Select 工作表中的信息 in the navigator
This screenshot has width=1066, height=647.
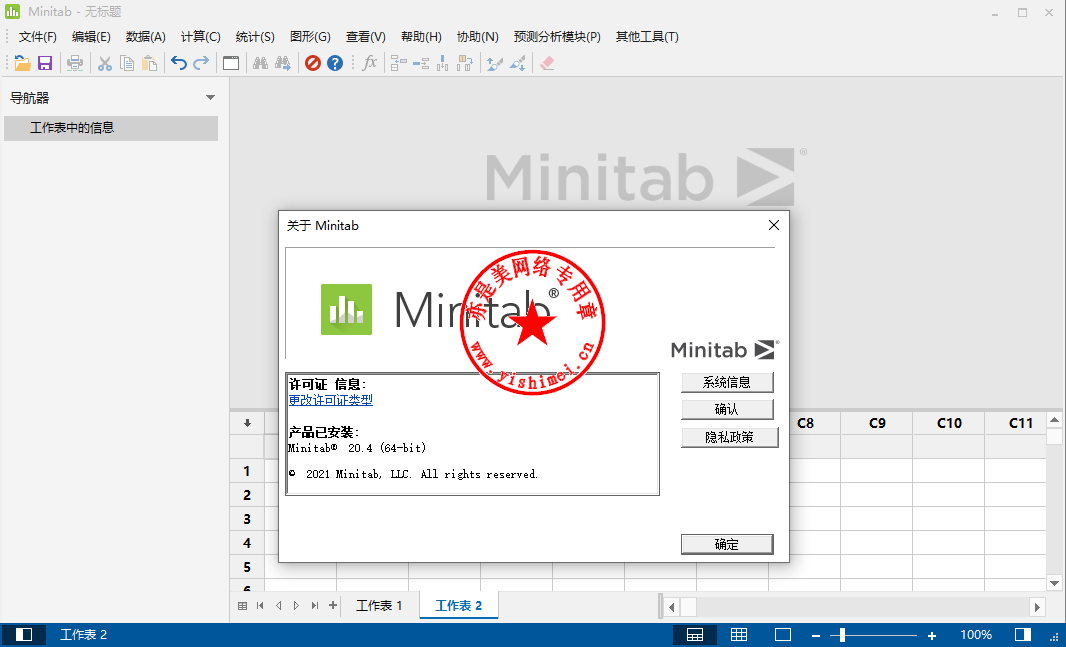(x=111, y=128)
